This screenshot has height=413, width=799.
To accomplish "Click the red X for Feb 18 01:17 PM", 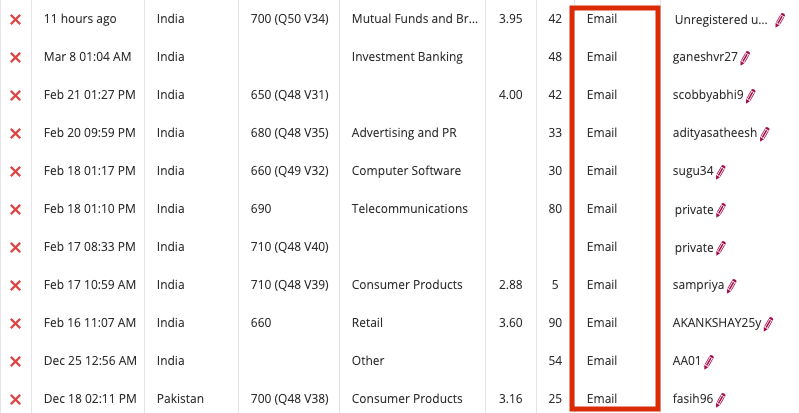I will 15,171.
